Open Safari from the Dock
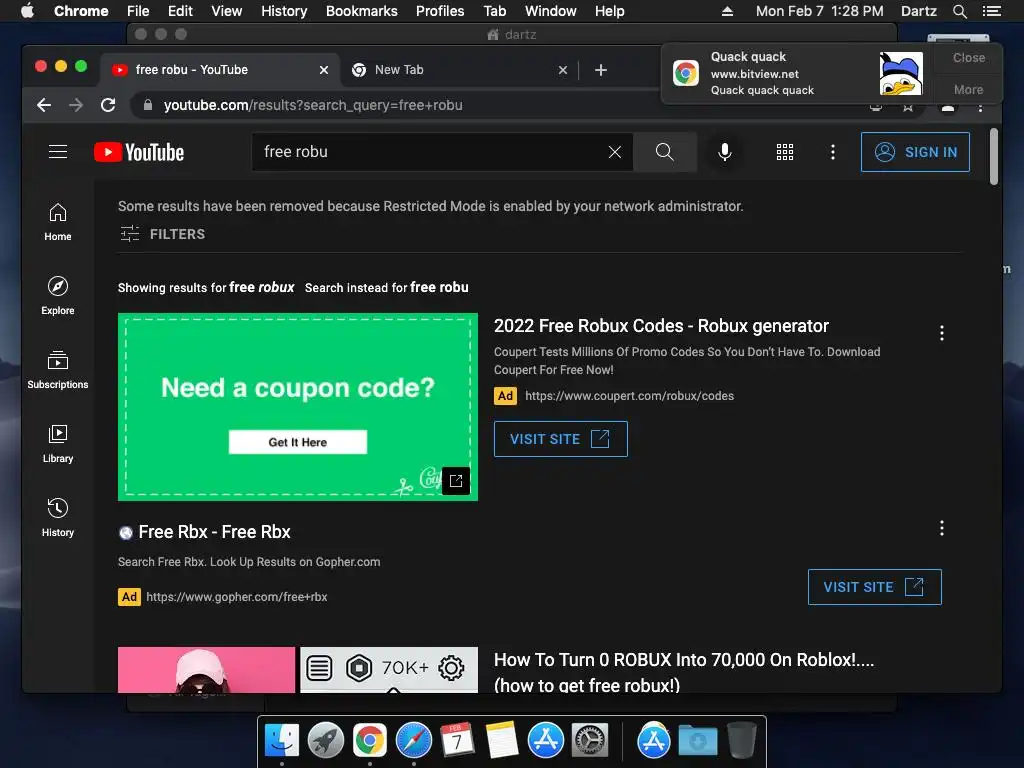Screen dimensions: 1024x768 [x=413, y=740]
